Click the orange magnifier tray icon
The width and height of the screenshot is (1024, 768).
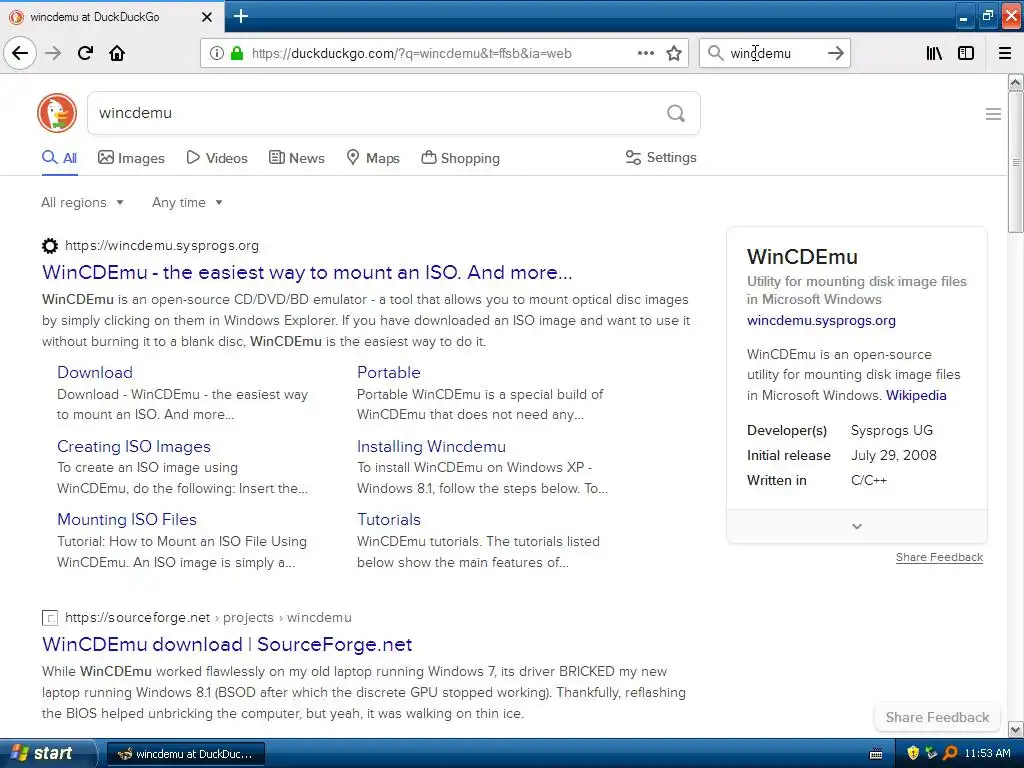[950, 753]
